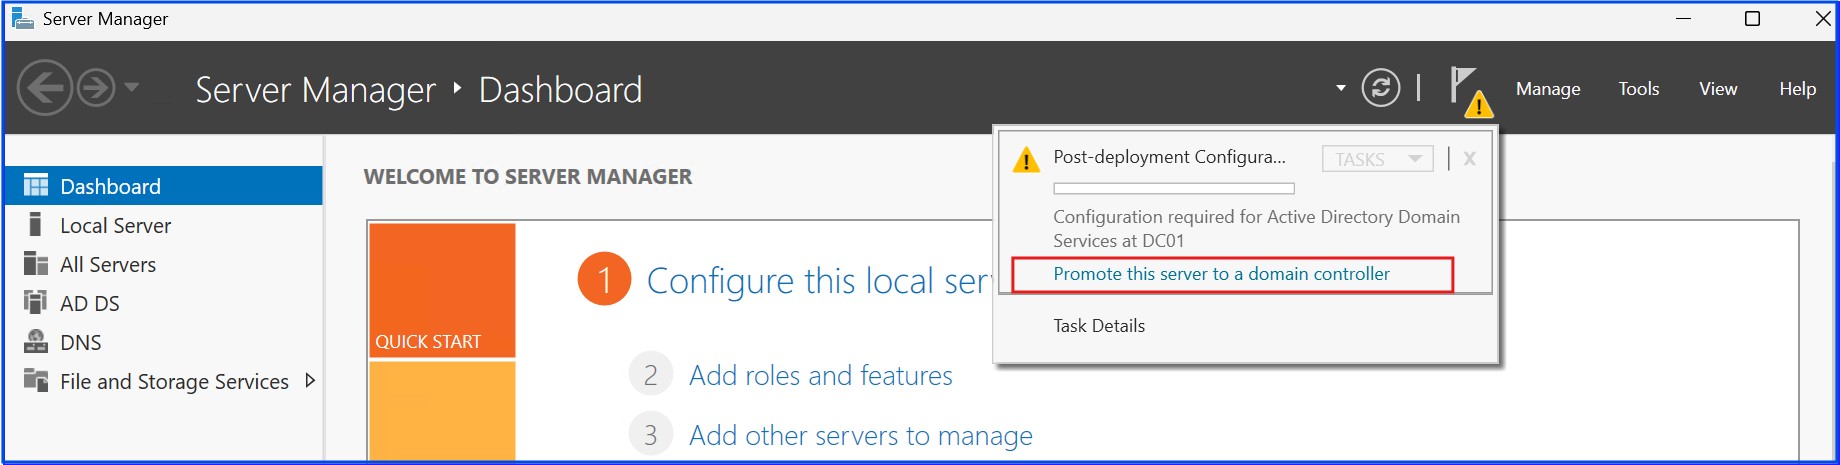Click the orange step 1 circle
1840x465 pixels.
pyautogui.click(x=604, y=279)
